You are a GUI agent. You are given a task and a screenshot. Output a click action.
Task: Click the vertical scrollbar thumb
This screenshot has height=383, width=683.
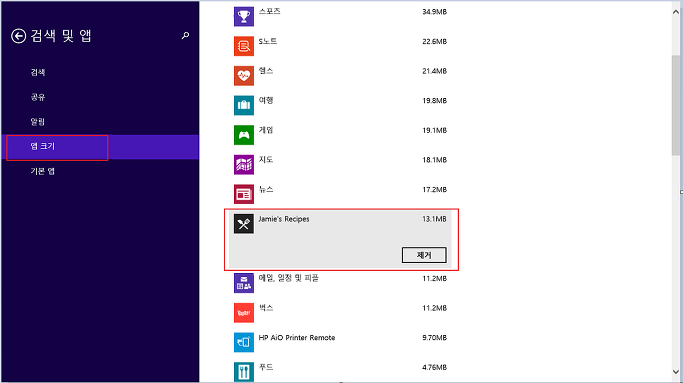pyautogui.click(x=676, y=105)
